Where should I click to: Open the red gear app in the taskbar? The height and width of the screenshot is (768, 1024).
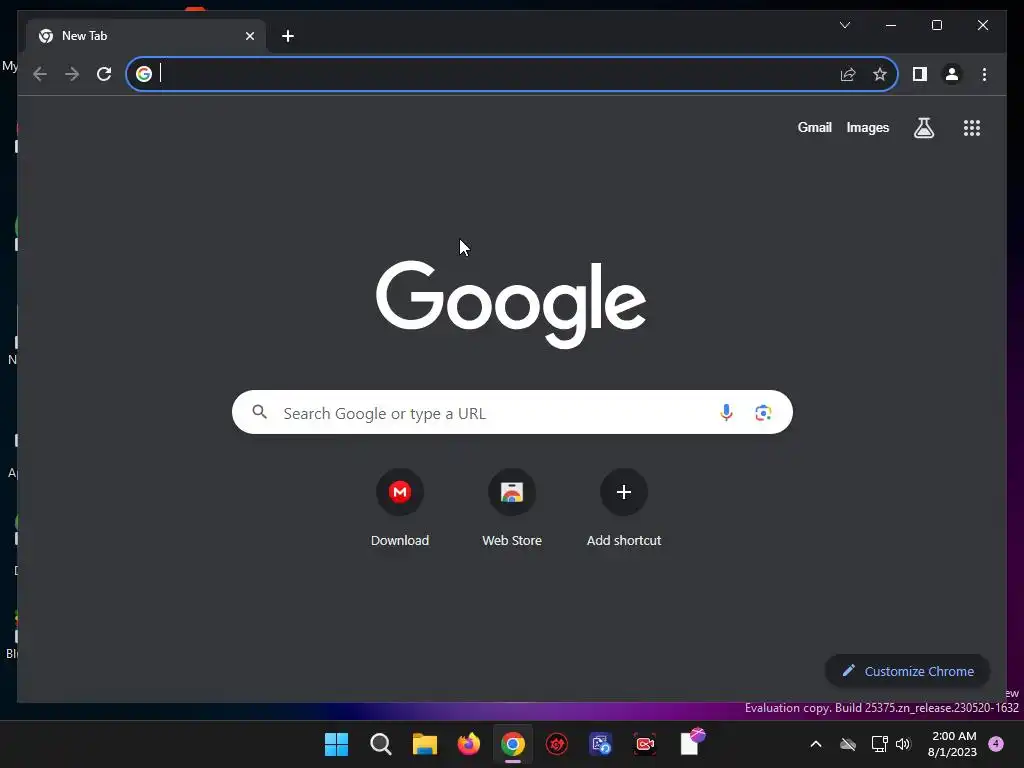tap(556, 744)
